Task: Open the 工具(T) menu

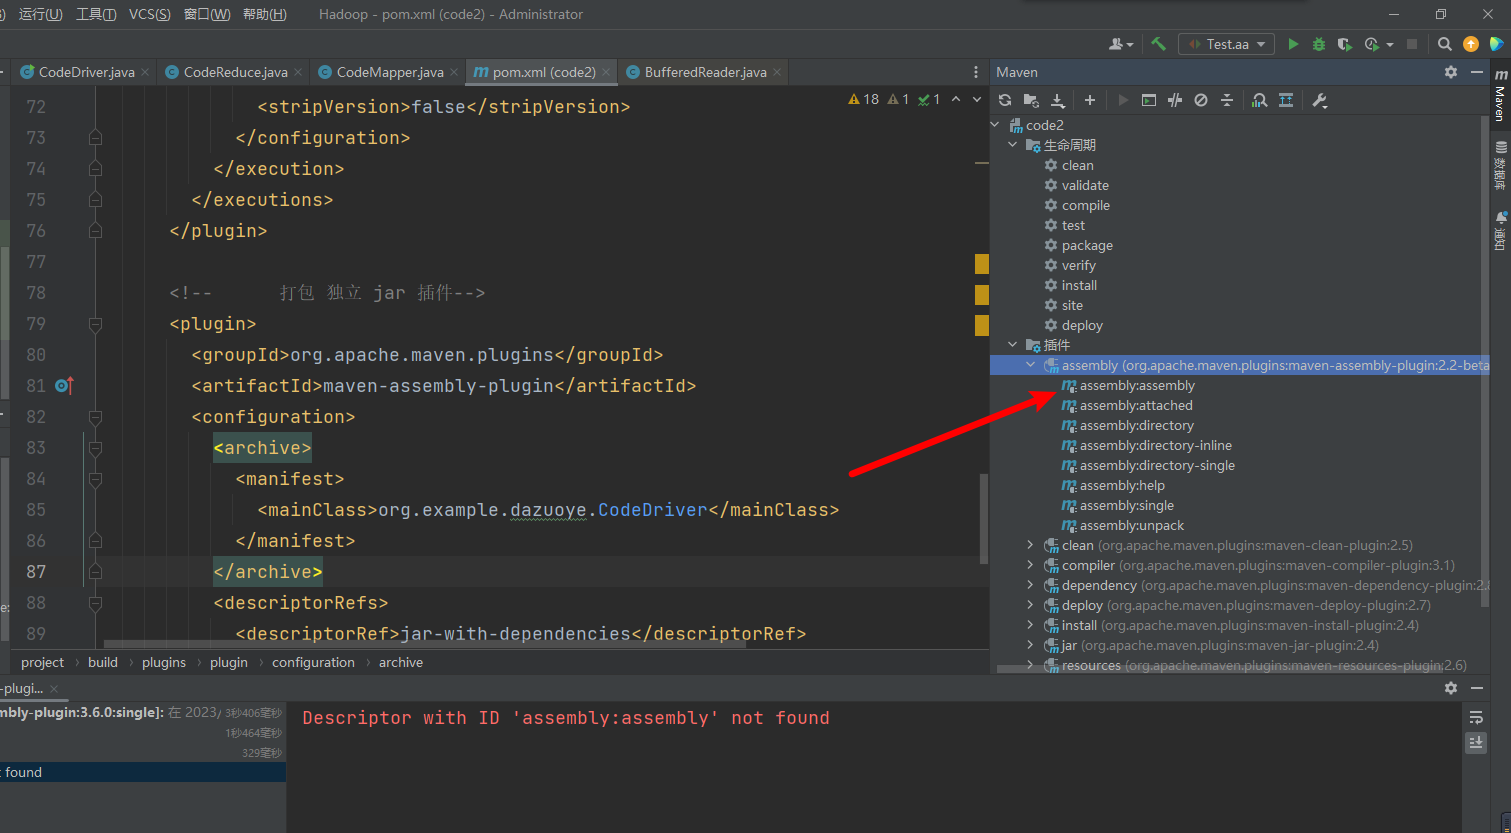Action: [96, 14]
